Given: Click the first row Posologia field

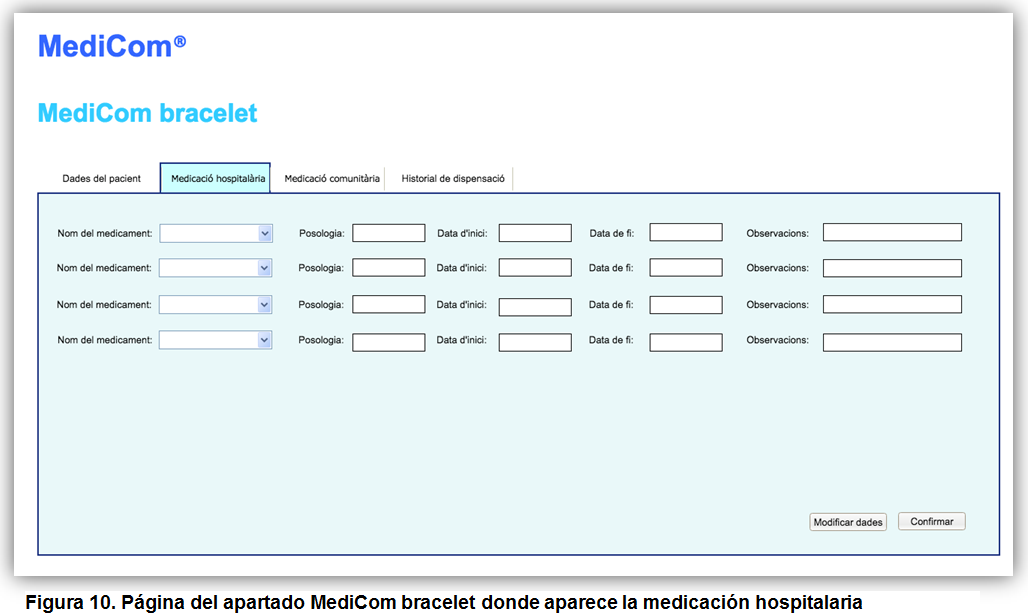Looking at the screenshot, I should pos(389,233).
